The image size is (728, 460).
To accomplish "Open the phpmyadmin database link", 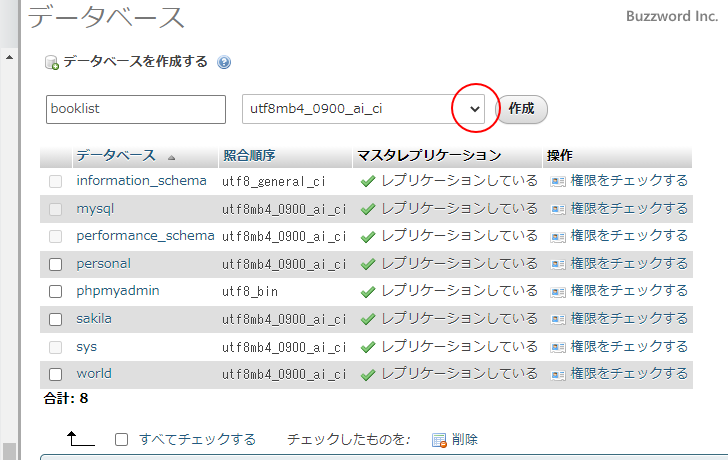I will [x=118, y=291].
